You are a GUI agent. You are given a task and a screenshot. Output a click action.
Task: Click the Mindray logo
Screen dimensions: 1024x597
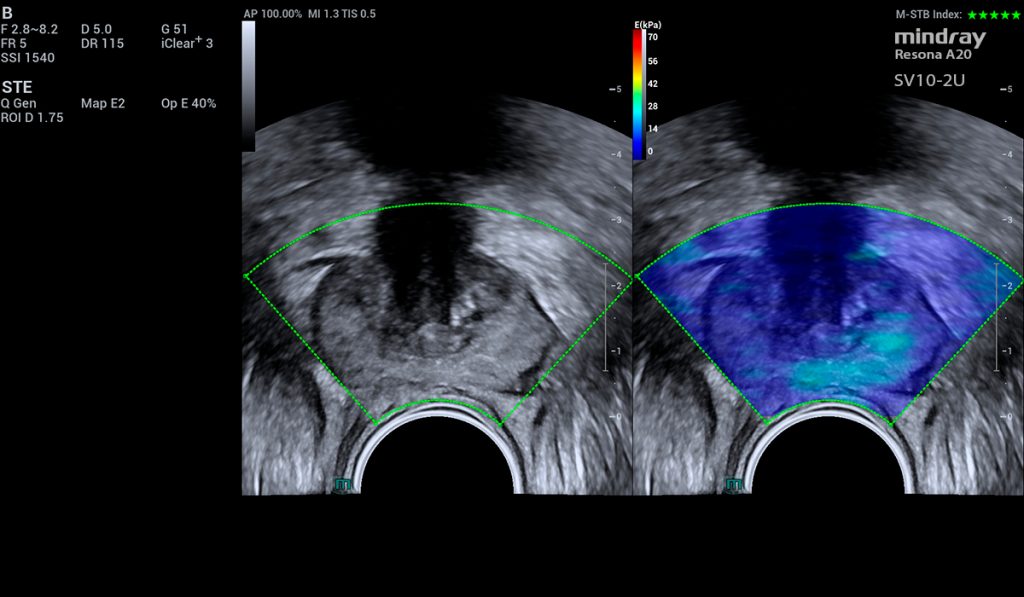pos(939,39)
